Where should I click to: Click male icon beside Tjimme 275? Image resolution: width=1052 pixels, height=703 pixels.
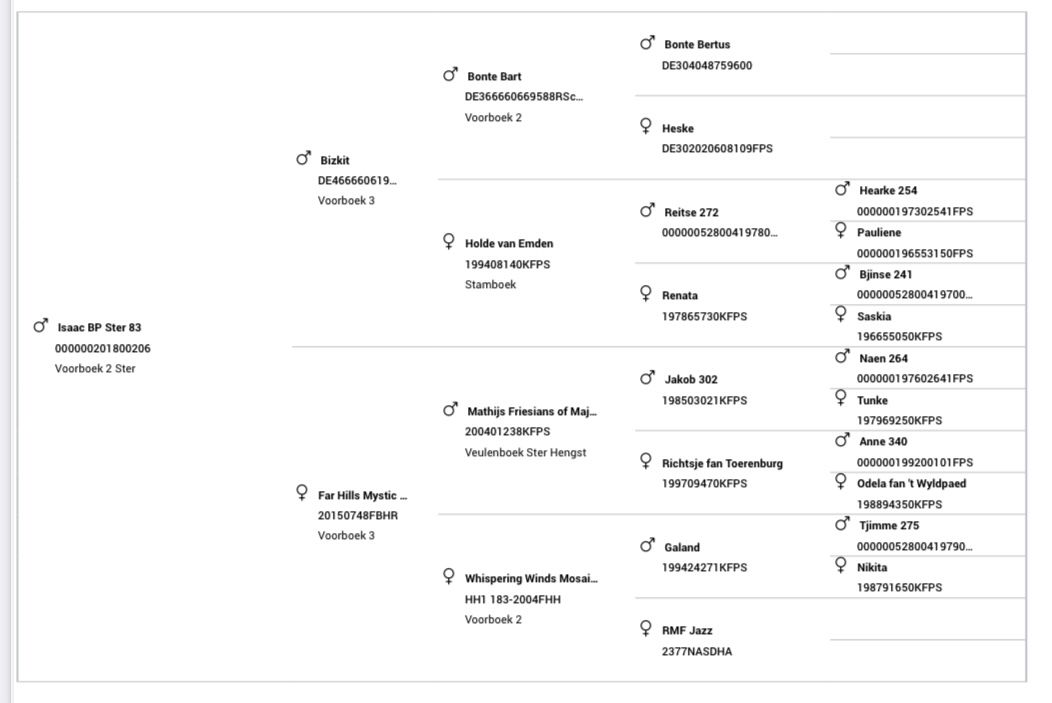[x=842, y=524]
